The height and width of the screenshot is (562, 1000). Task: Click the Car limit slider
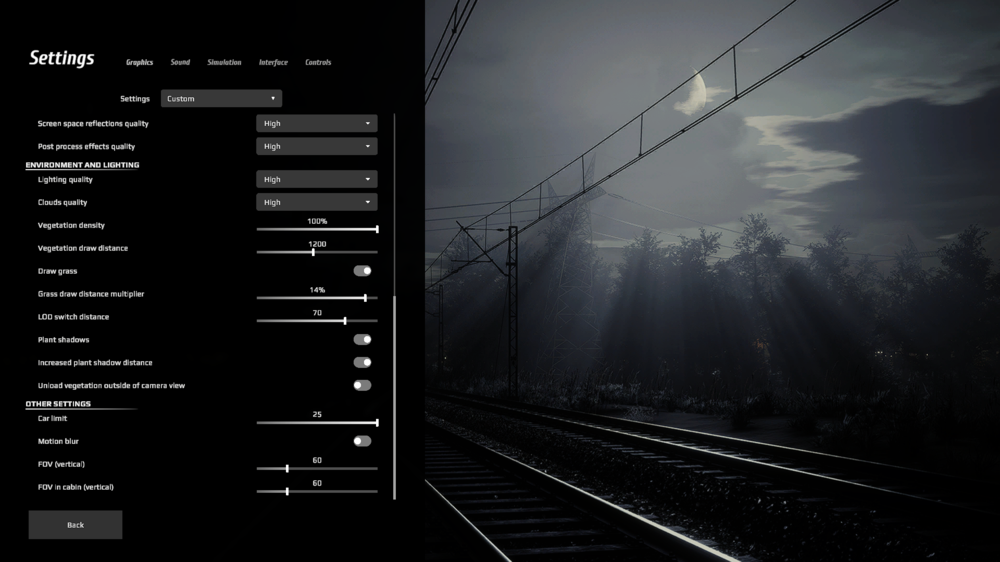[x=317, y=422]
